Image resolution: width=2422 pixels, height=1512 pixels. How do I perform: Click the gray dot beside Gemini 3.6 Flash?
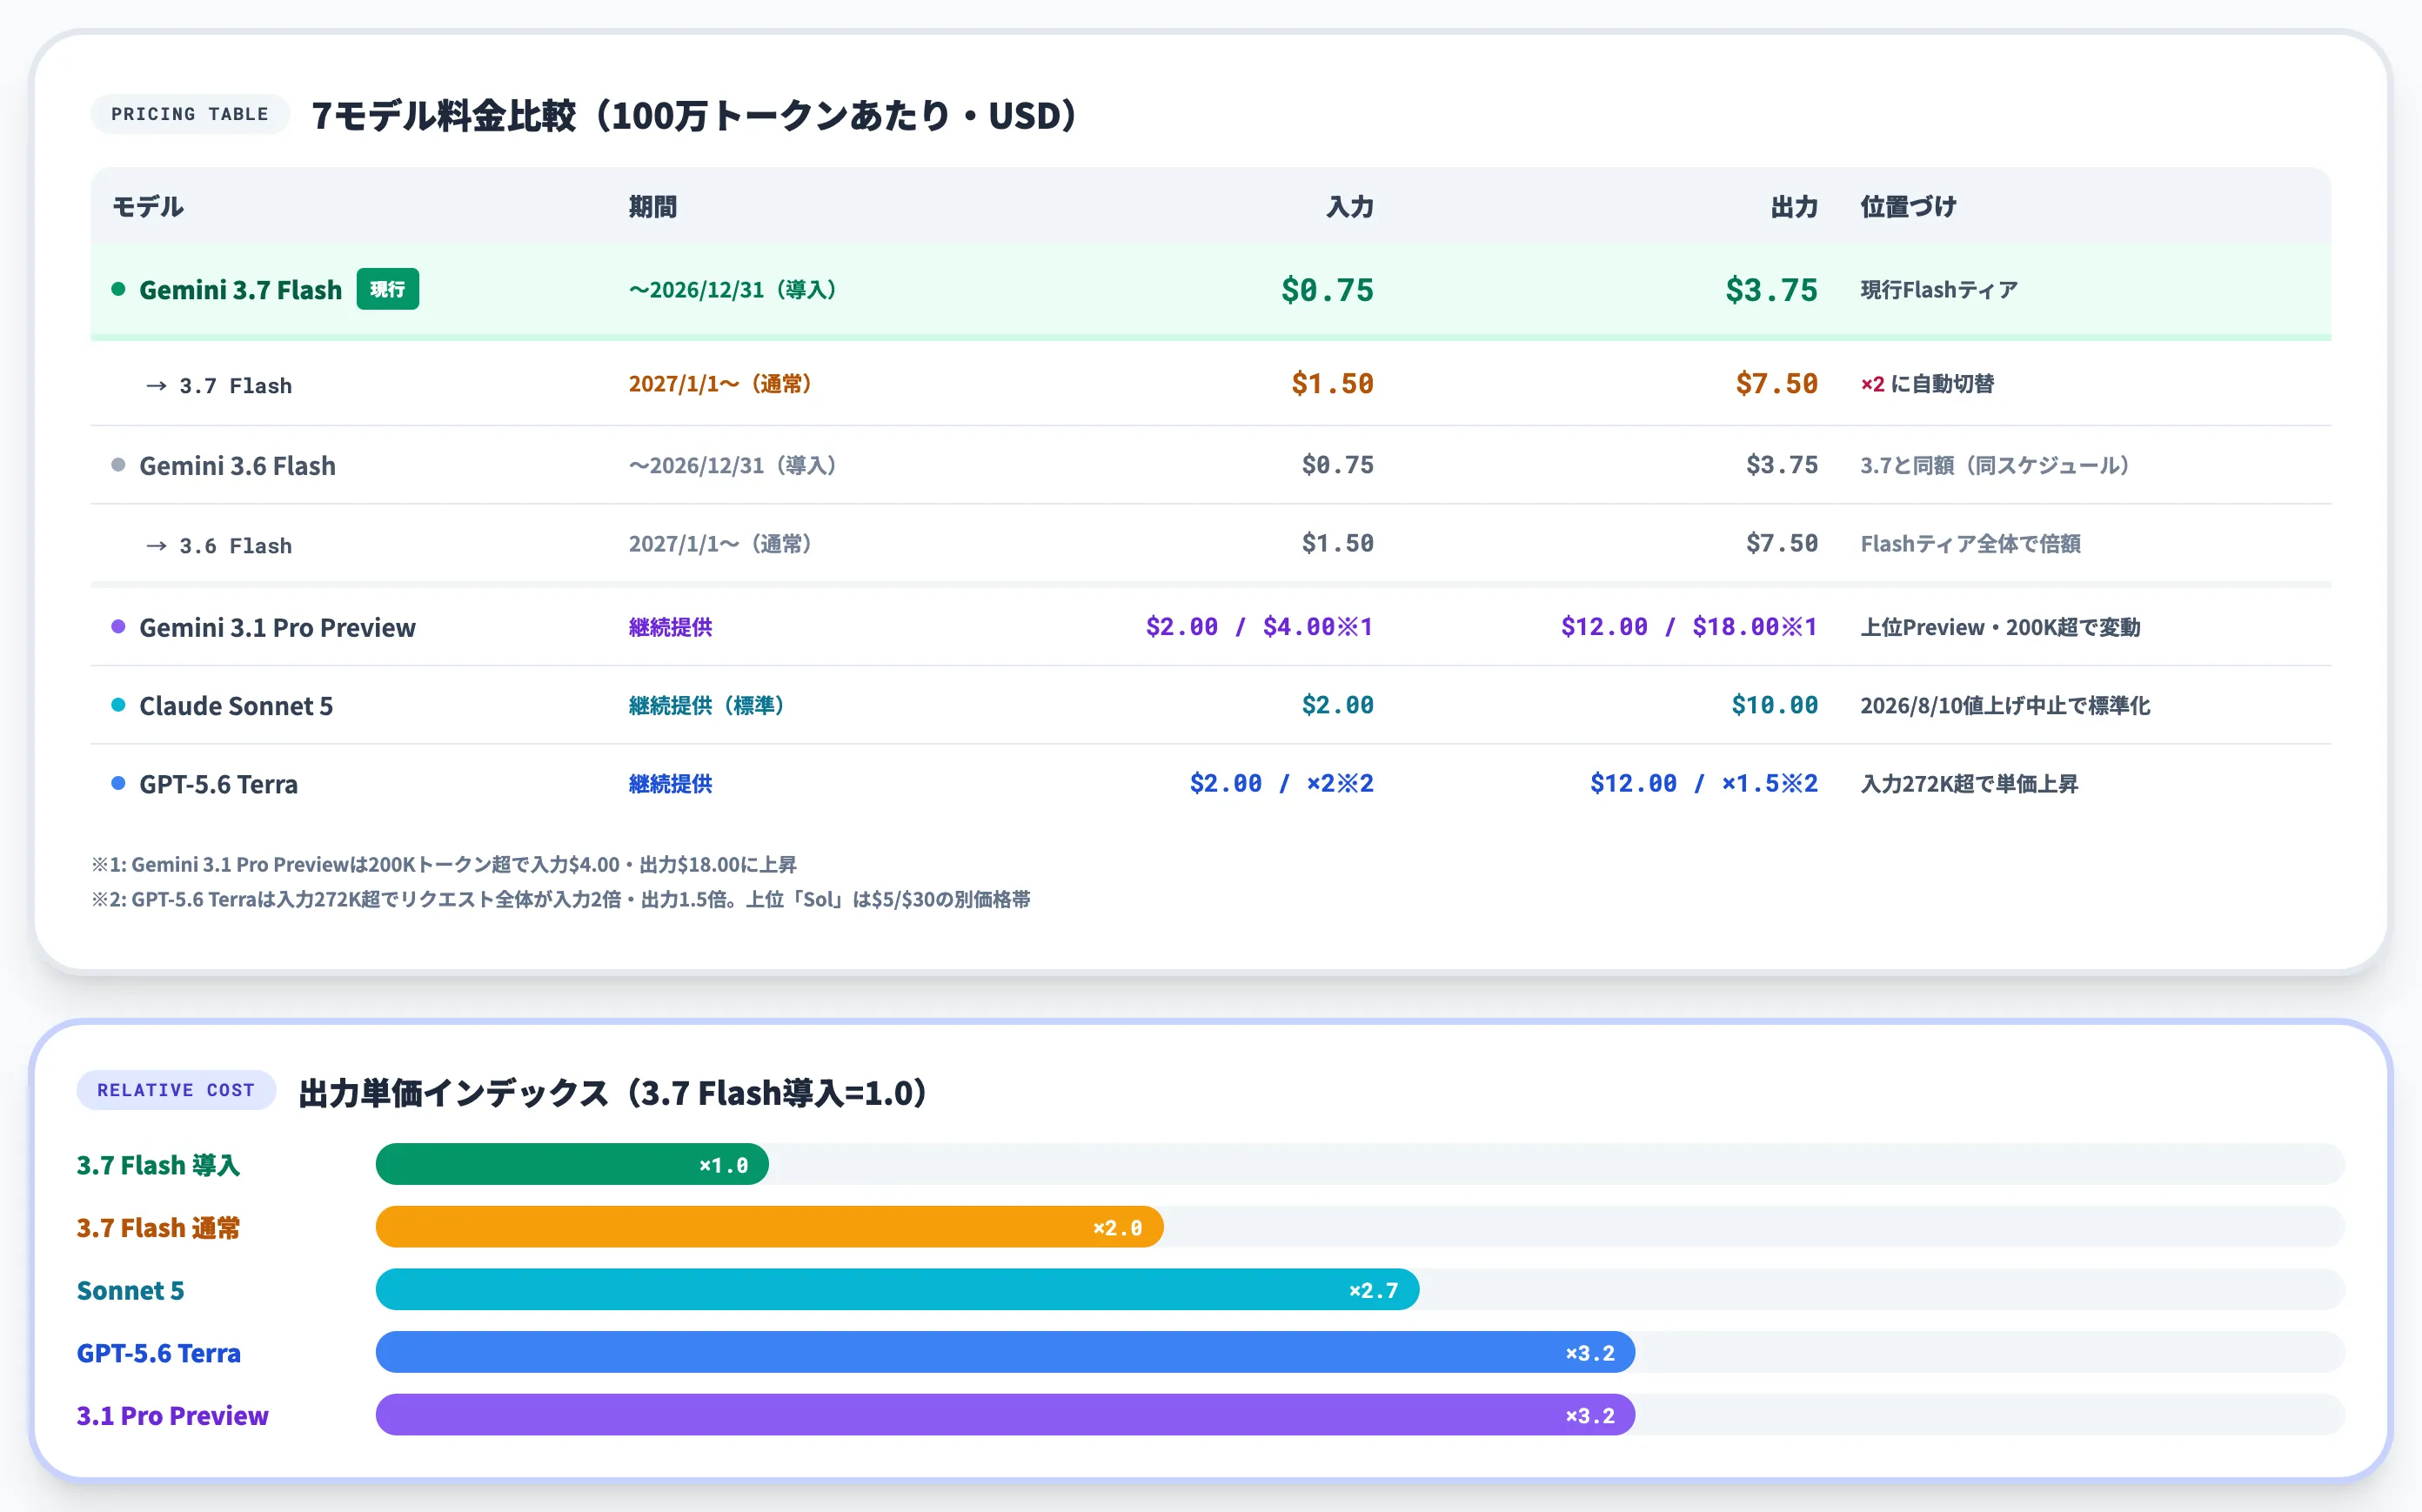coord(118,465)
